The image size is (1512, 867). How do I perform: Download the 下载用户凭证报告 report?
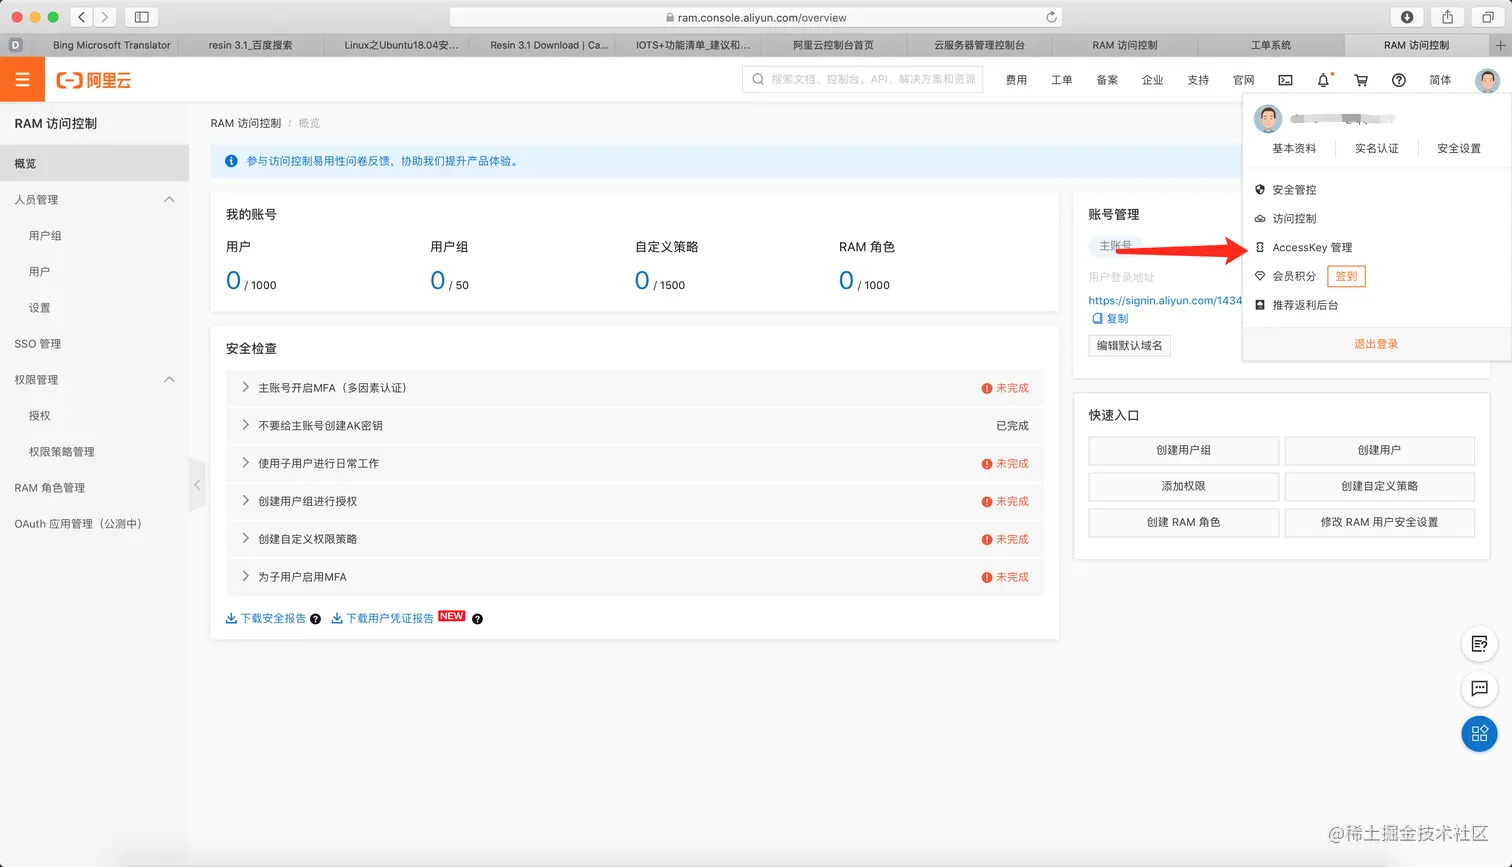click(383, 619)
